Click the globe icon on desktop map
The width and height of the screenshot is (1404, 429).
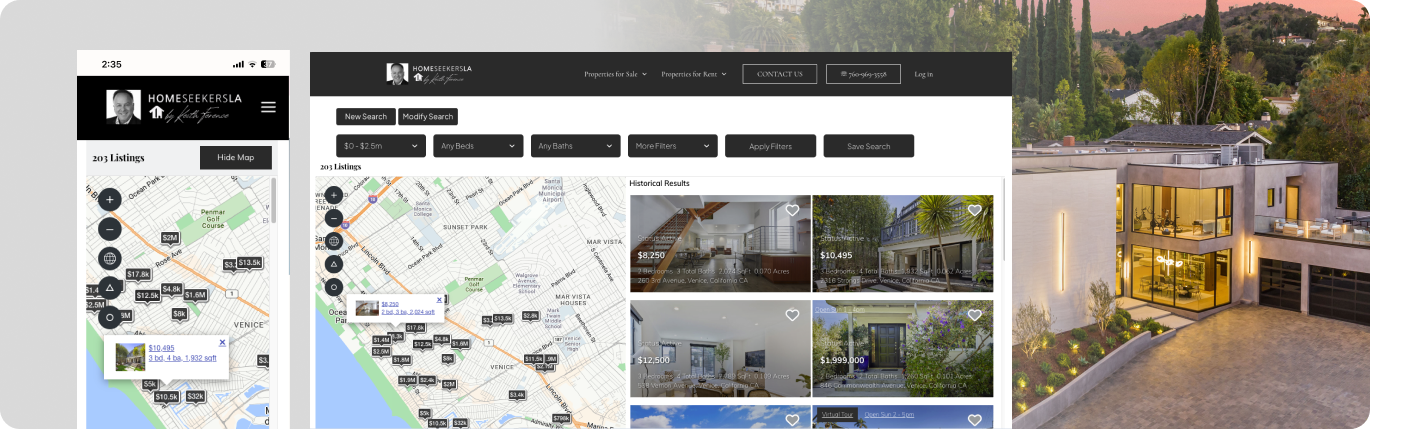coord(334,241)
